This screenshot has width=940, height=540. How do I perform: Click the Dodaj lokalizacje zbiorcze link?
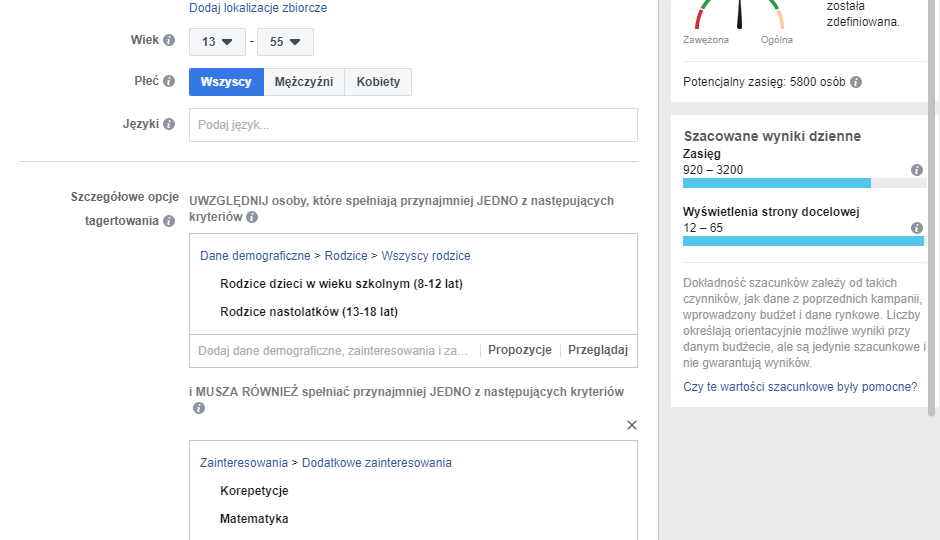coord(258,8)
